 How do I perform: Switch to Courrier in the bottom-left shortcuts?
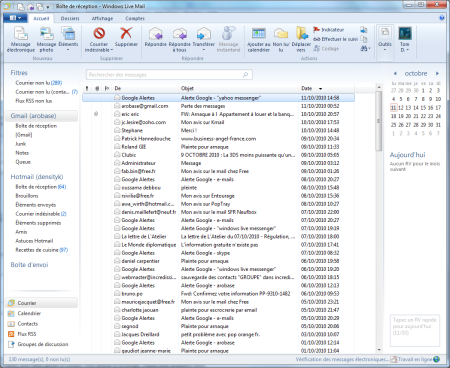click(42, 303)
